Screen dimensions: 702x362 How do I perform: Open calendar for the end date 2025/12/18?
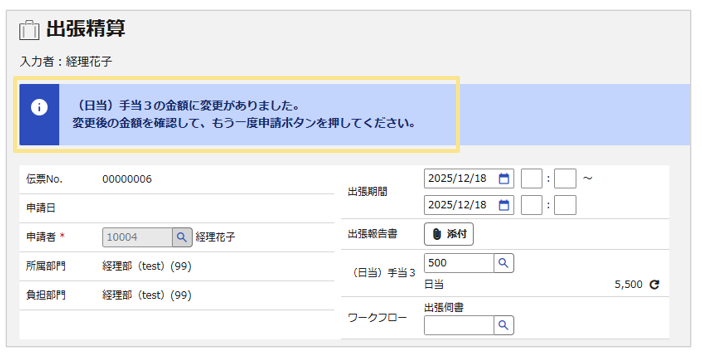point(504,205)
